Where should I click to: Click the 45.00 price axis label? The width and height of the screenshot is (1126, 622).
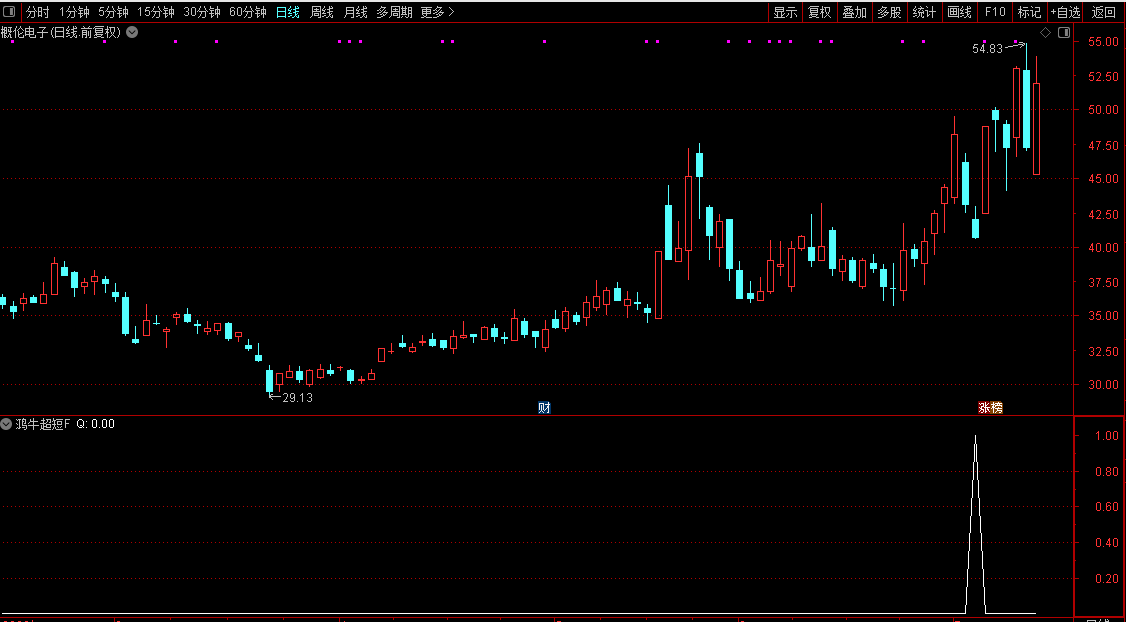pyautogui.click(x=1102, y=178)
